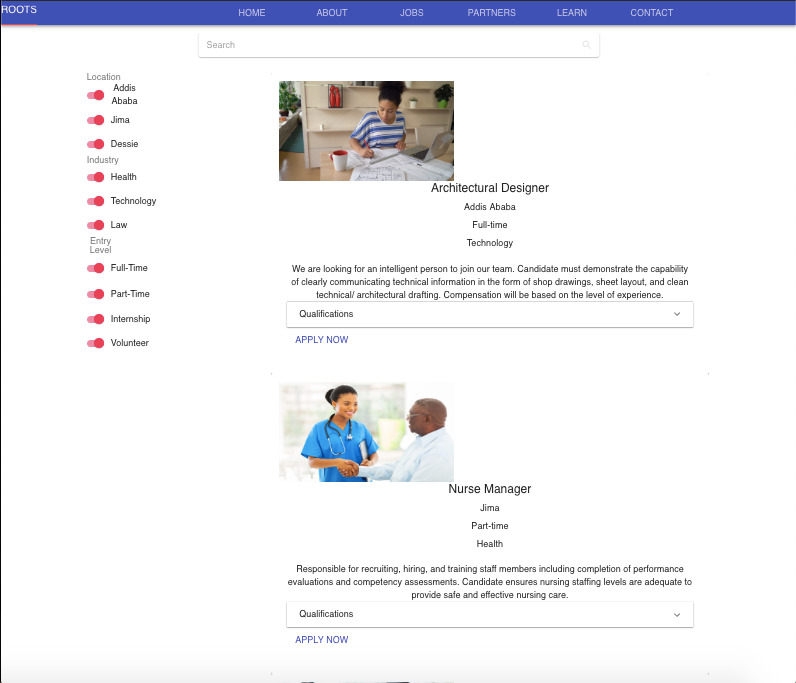Toggle the Jima location switch
Viewport: 796px width, 683px height.
tap(95, 120)
